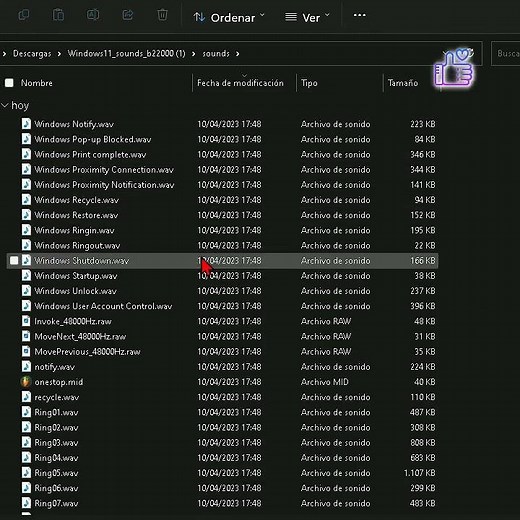Click the Windows Proximity Connection.wav icon
Viewport: 520px width, 520px height.
click(x=26, y=169)
